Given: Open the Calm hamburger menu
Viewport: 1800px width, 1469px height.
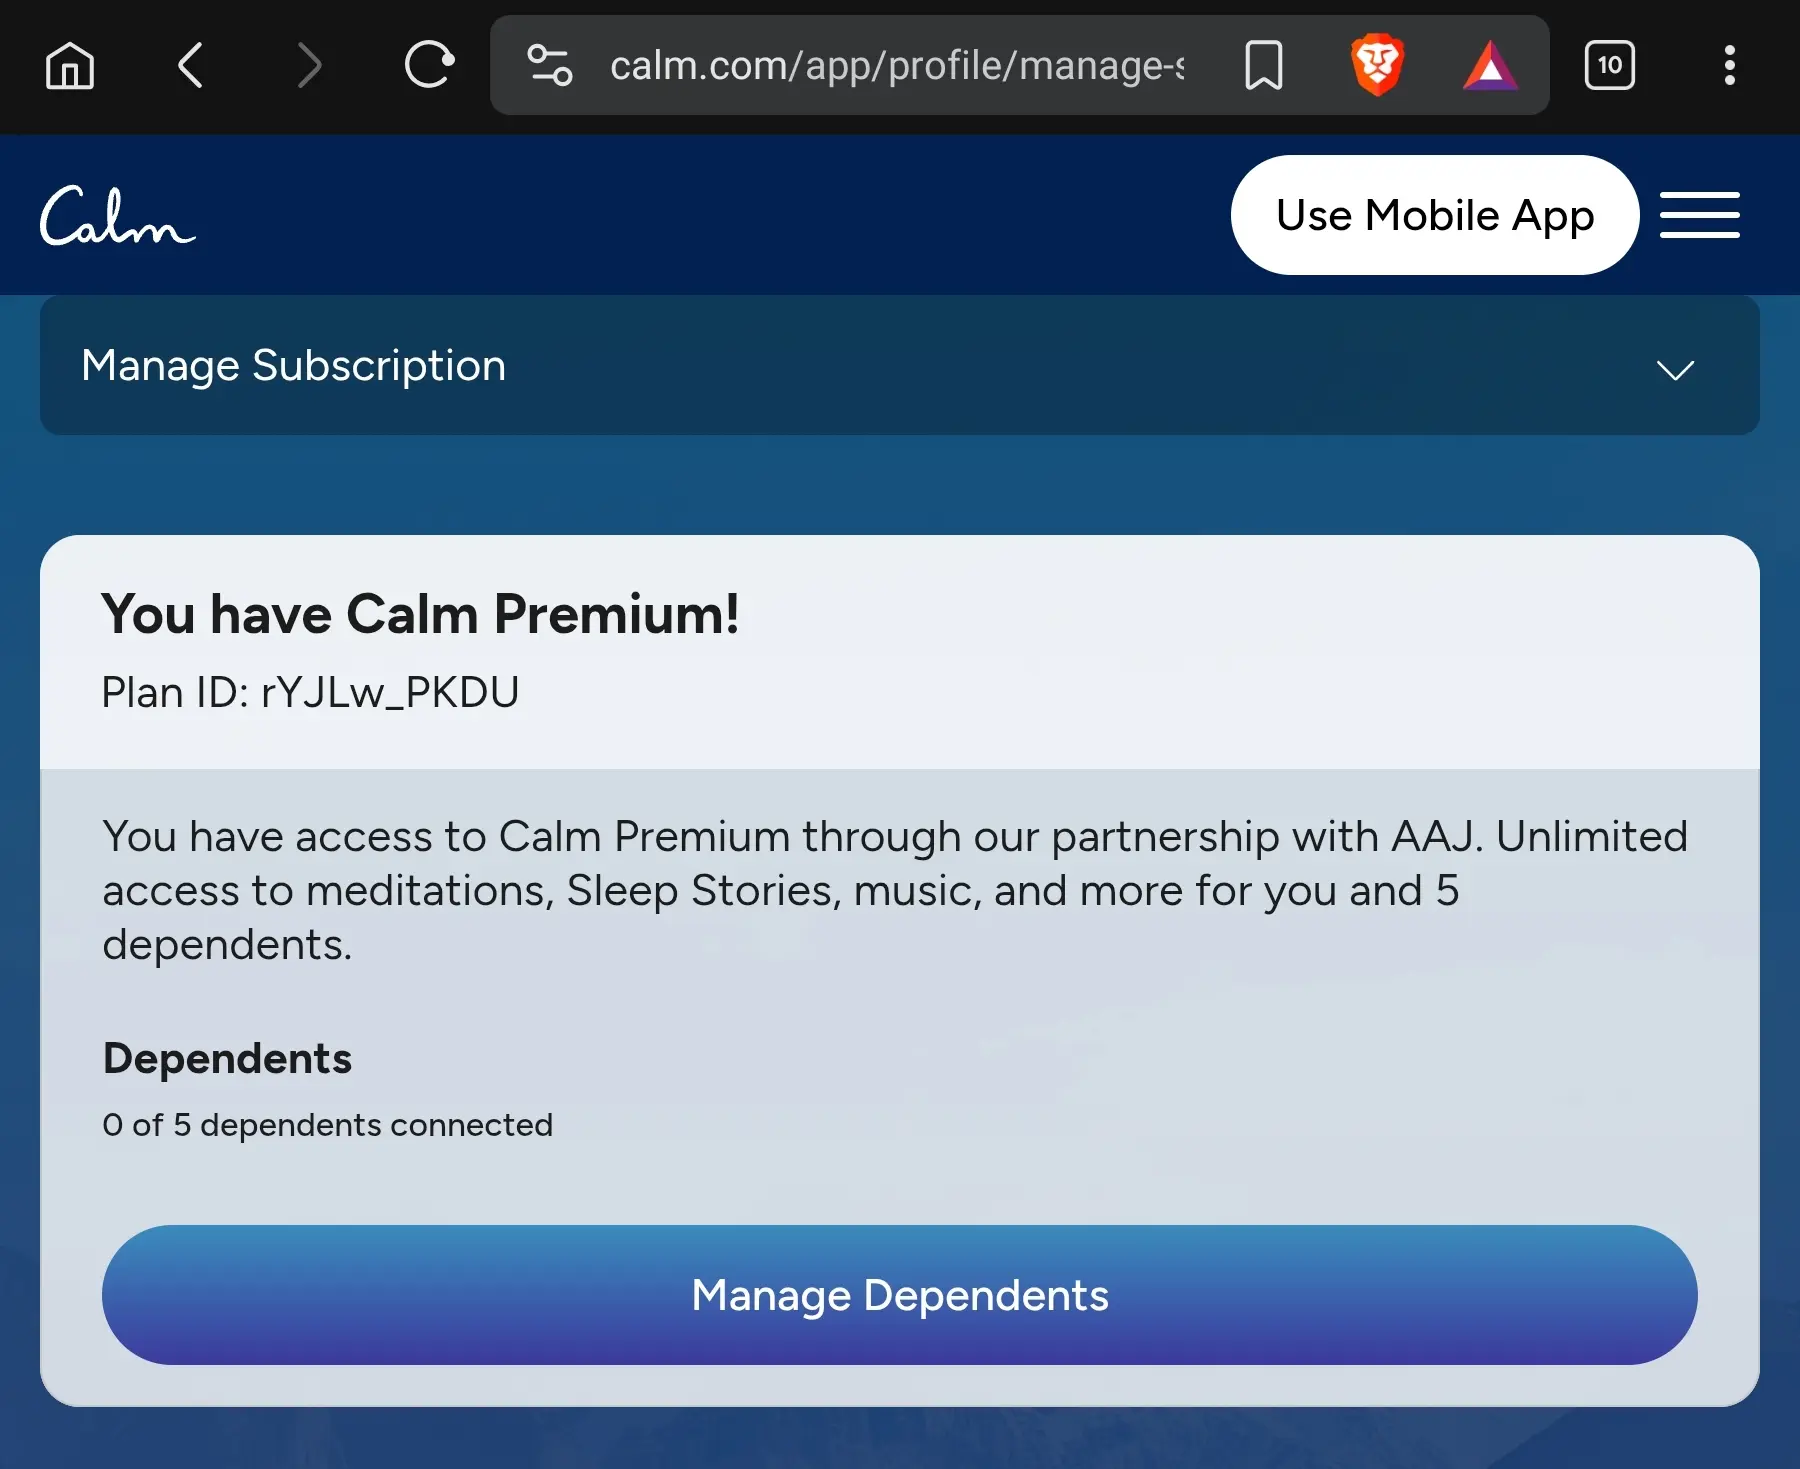Looking at the screenshot, I should click(1700, 215).
